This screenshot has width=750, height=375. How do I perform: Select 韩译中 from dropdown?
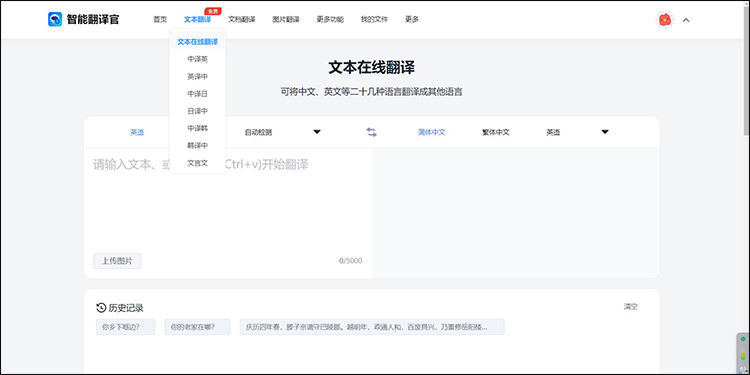198,145
